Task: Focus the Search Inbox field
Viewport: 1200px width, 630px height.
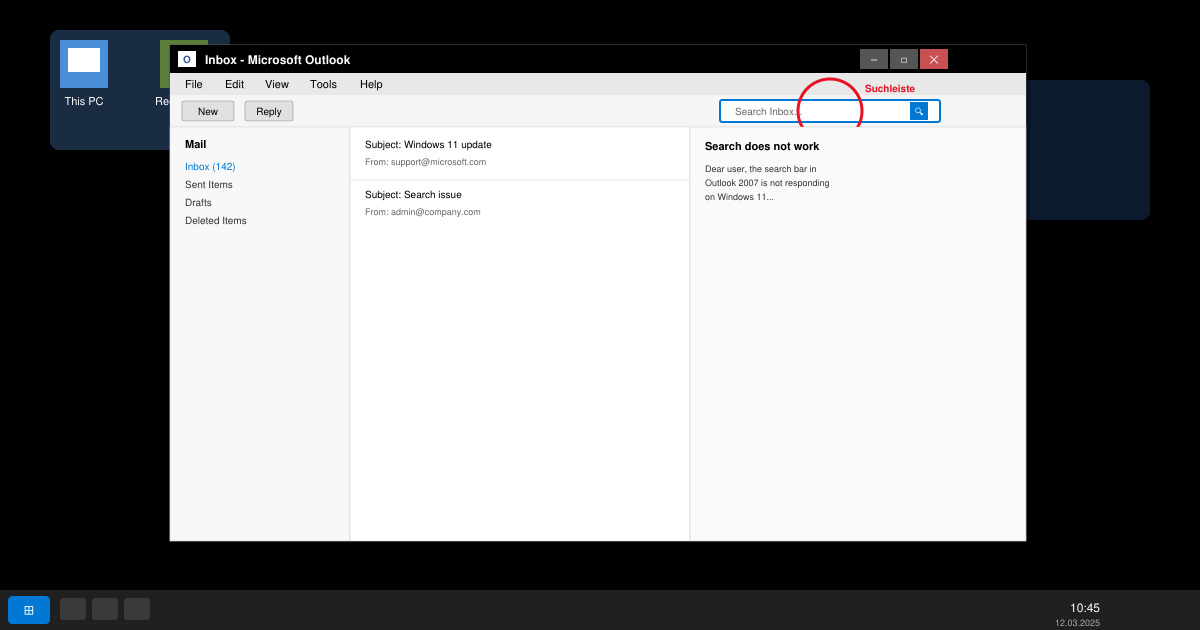Action: pyautogui.click(x=830, y=111)
